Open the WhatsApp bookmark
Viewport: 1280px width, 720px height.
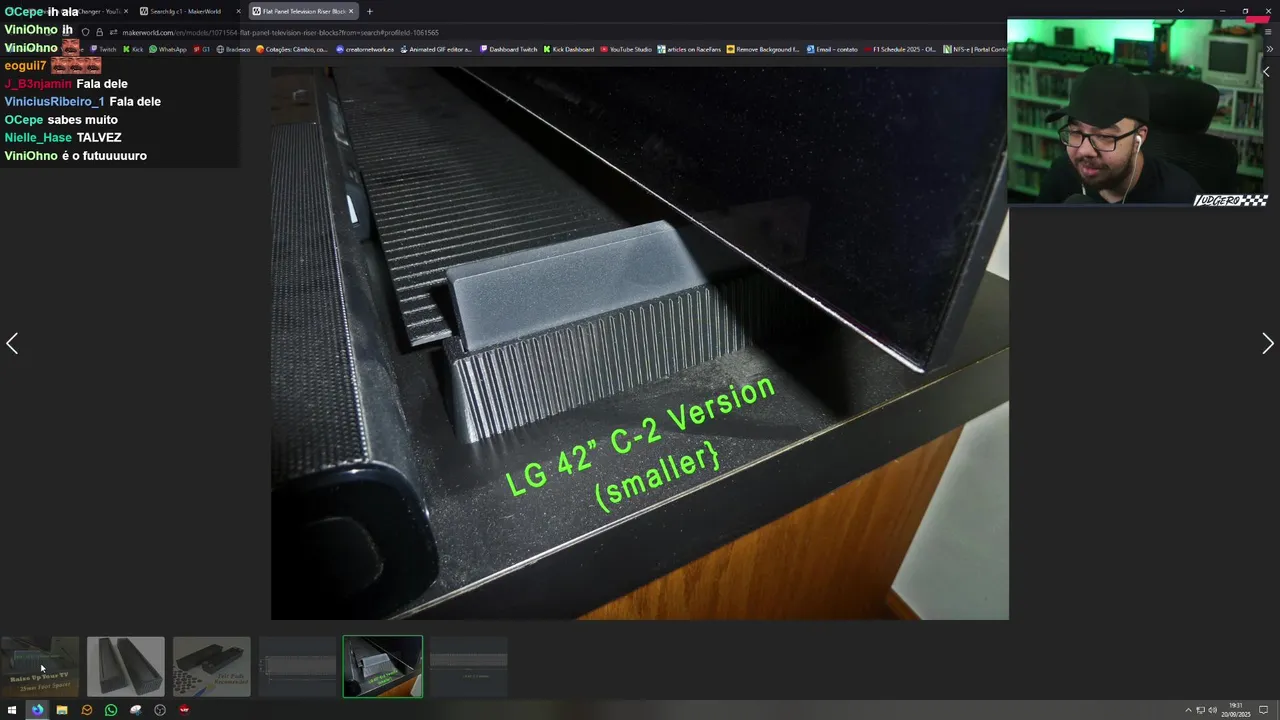coord(168,49)
